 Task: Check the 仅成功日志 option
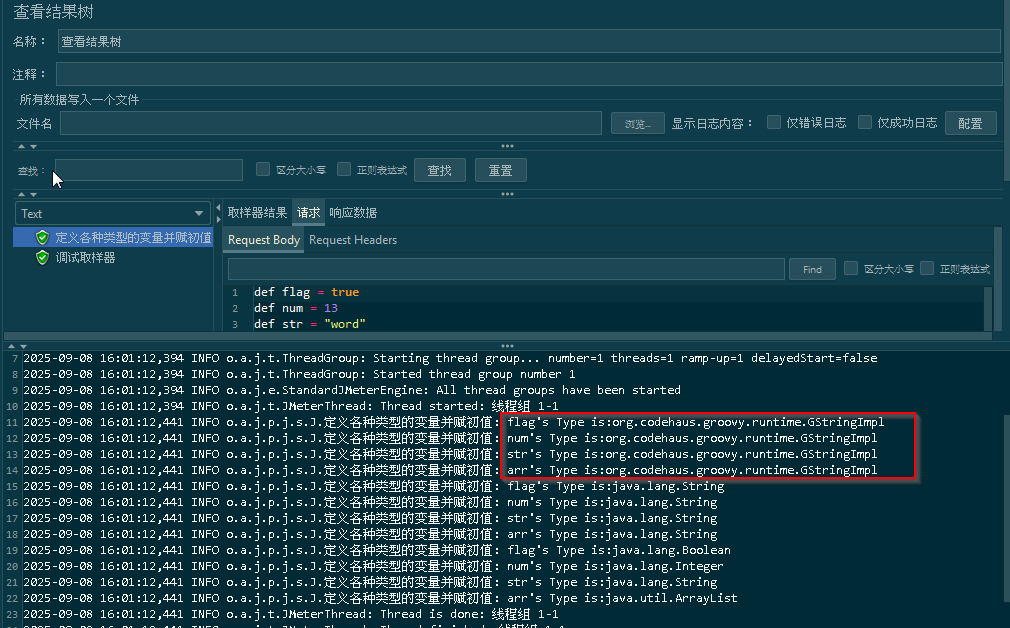click(865, 122)
